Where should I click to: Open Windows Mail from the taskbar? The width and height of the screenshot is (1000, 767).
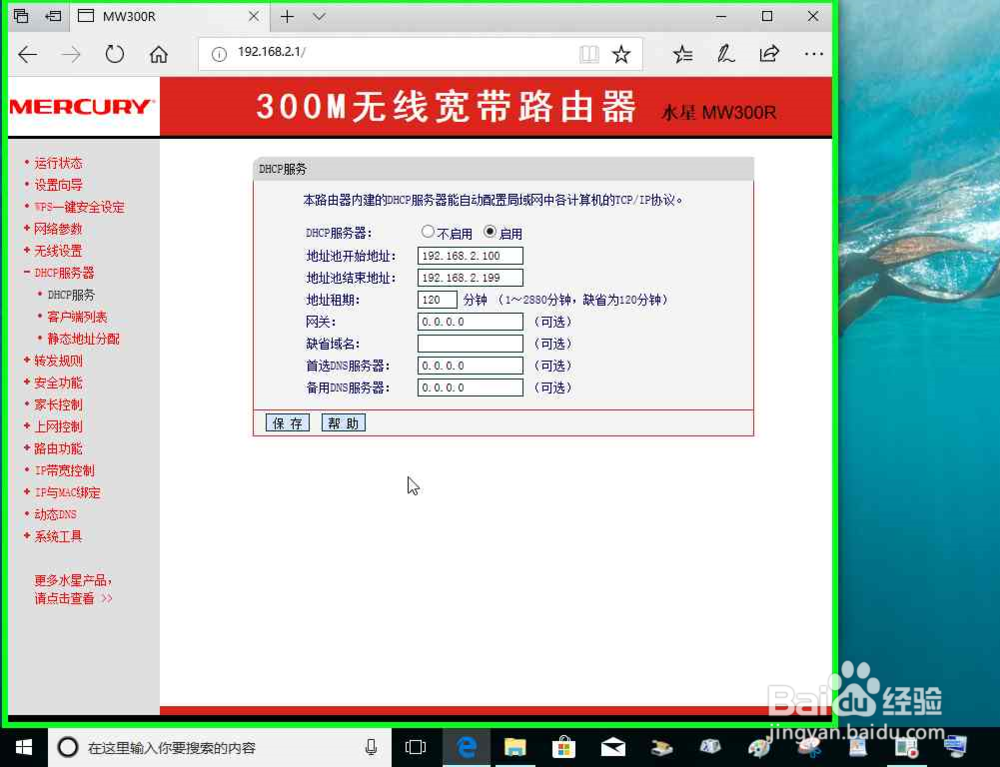pos(612,747)
